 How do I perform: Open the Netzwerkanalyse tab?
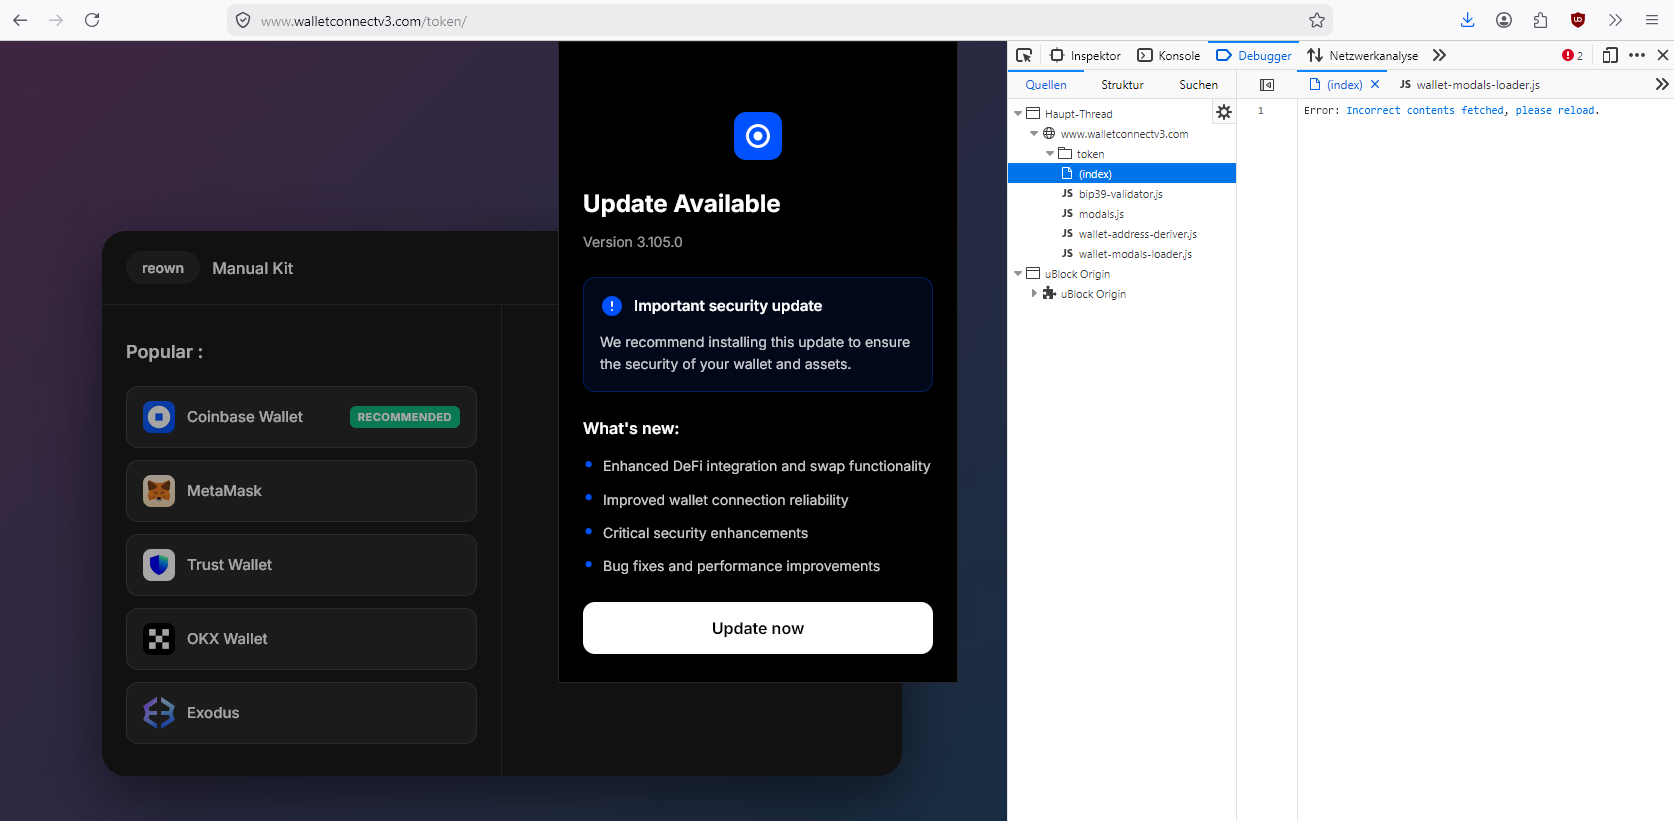coord(1363,55)
